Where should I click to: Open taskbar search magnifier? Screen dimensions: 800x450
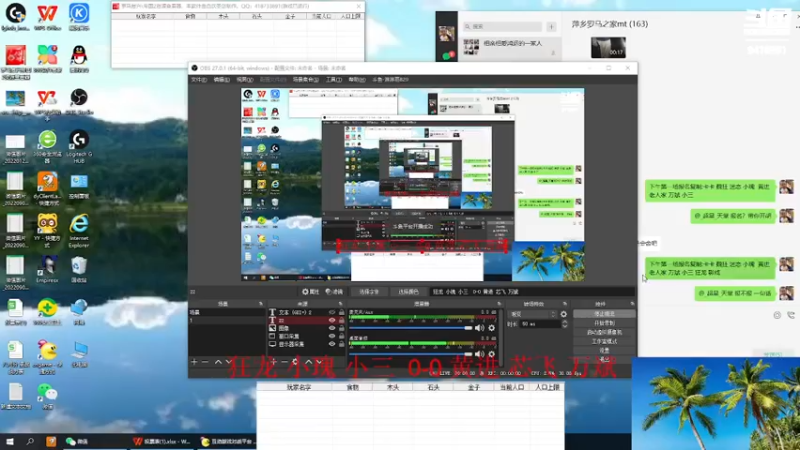30,441
